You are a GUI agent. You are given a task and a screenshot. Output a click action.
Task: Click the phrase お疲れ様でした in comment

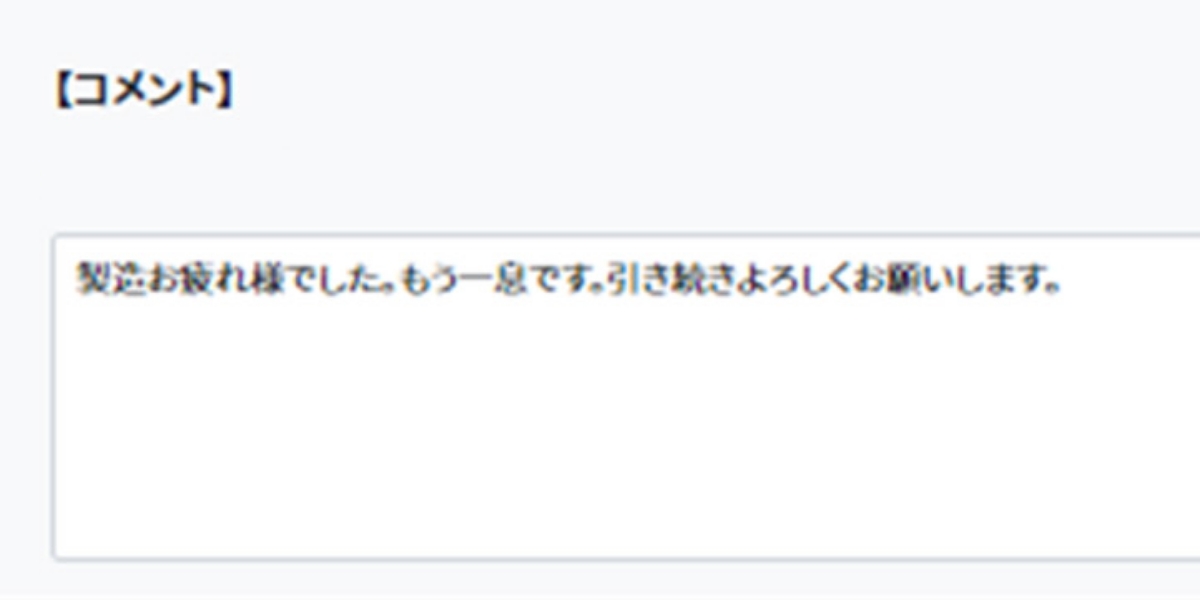(260, 281)
